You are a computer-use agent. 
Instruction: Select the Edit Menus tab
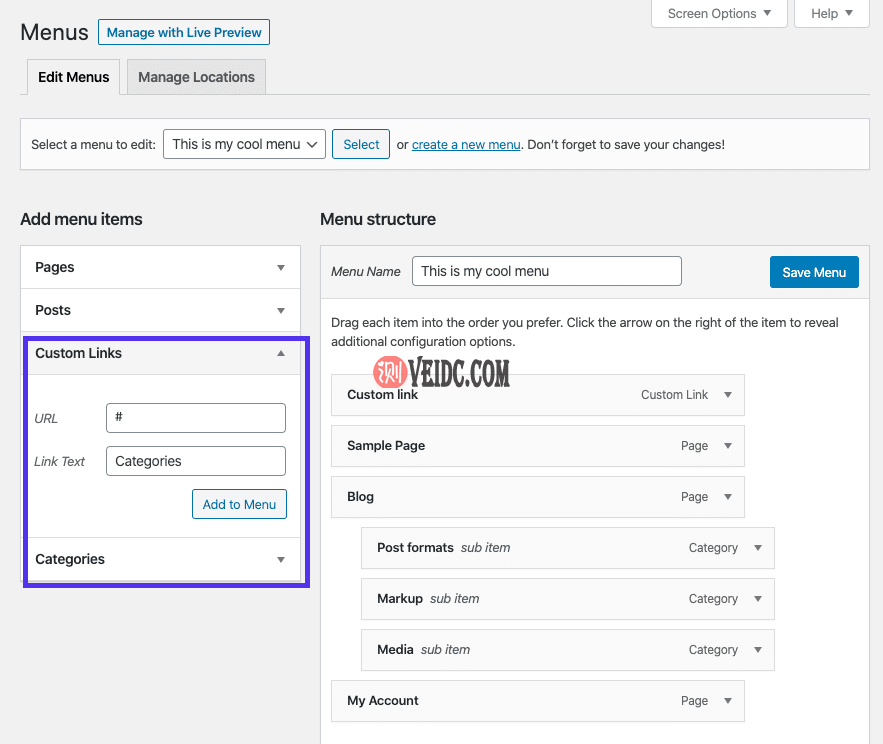73,77
